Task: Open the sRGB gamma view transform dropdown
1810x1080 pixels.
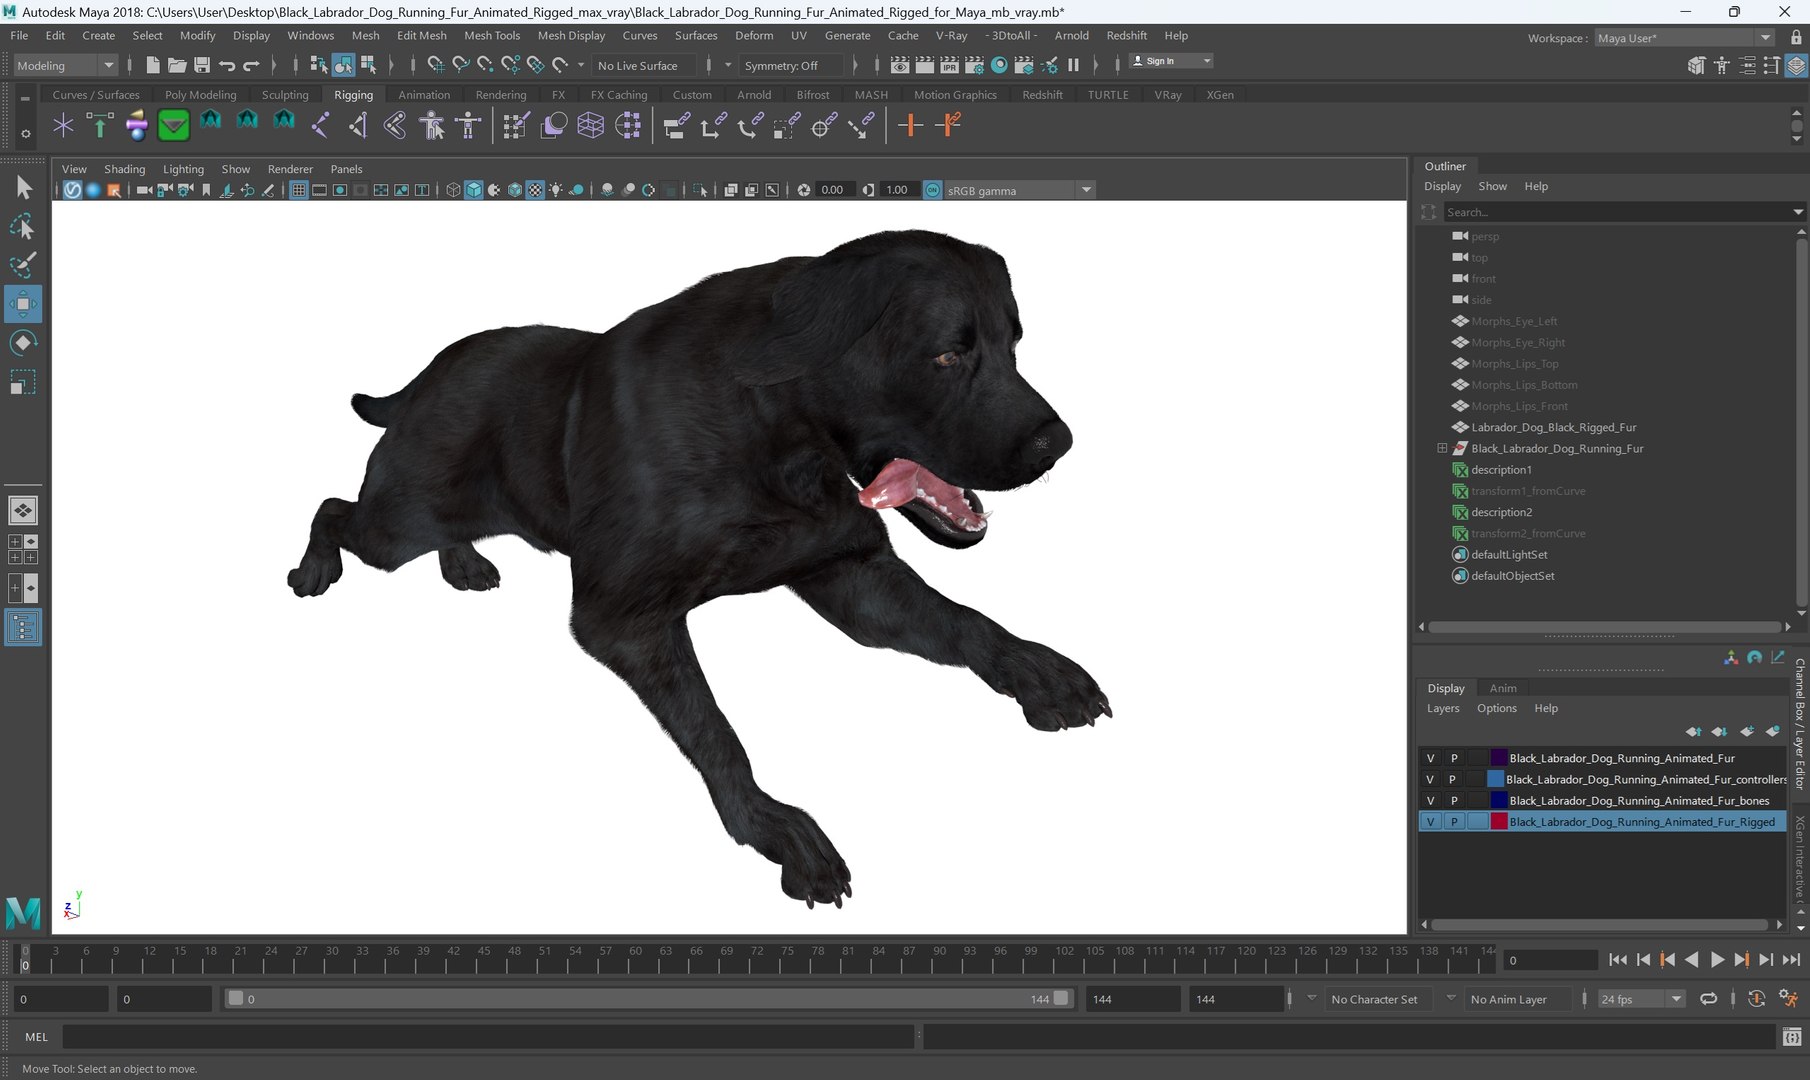Action: (x=1018, y=190)
